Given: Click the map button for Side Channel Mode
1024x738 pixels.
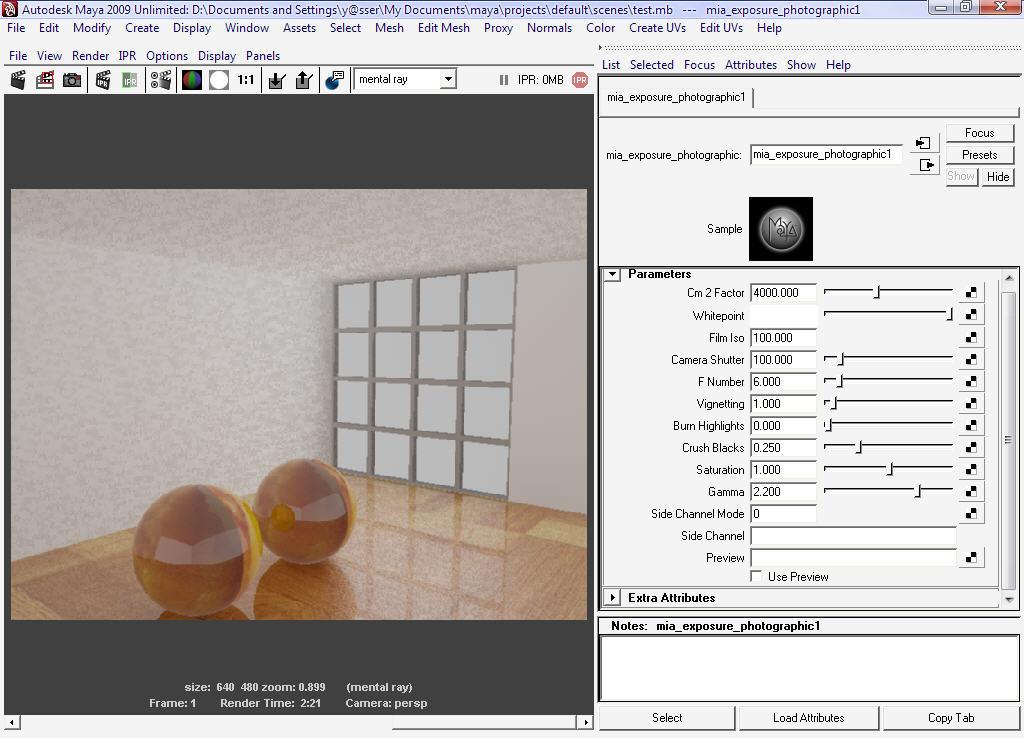Looking at the screenshot, I should (x=971, y=513).
